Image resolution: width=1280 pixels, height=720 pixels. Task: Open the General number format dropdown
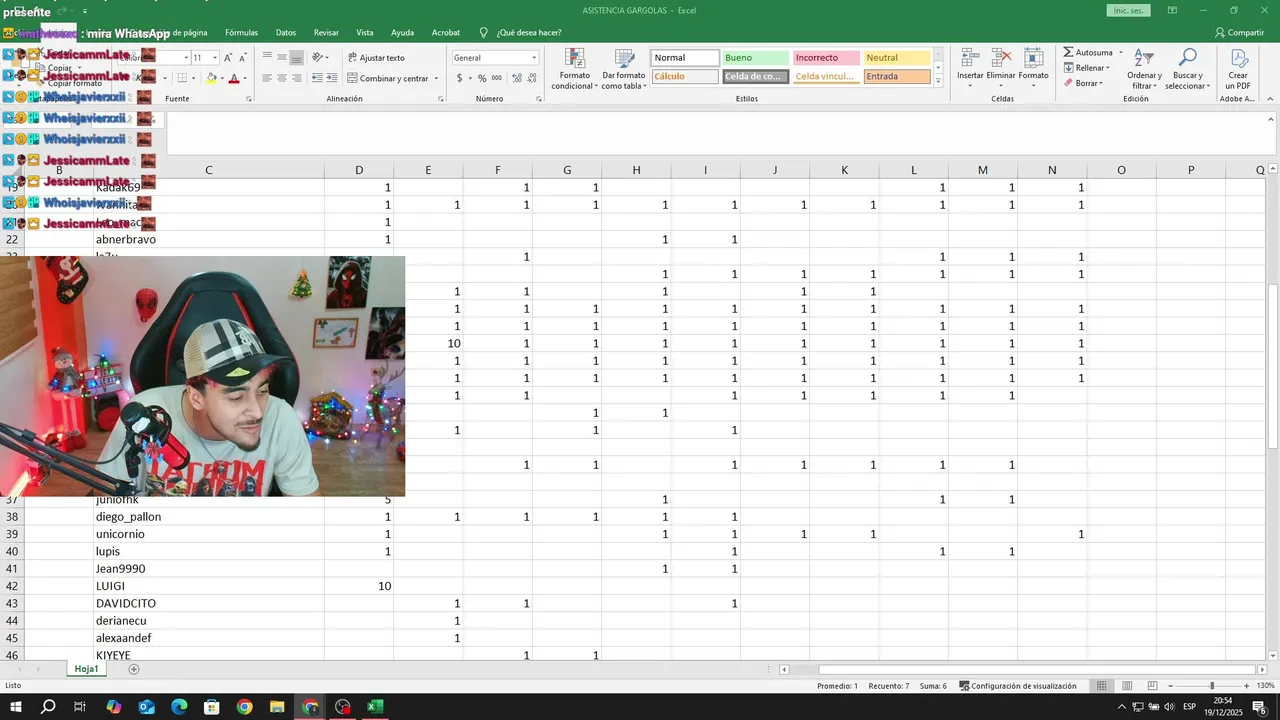tap(534, 58)
